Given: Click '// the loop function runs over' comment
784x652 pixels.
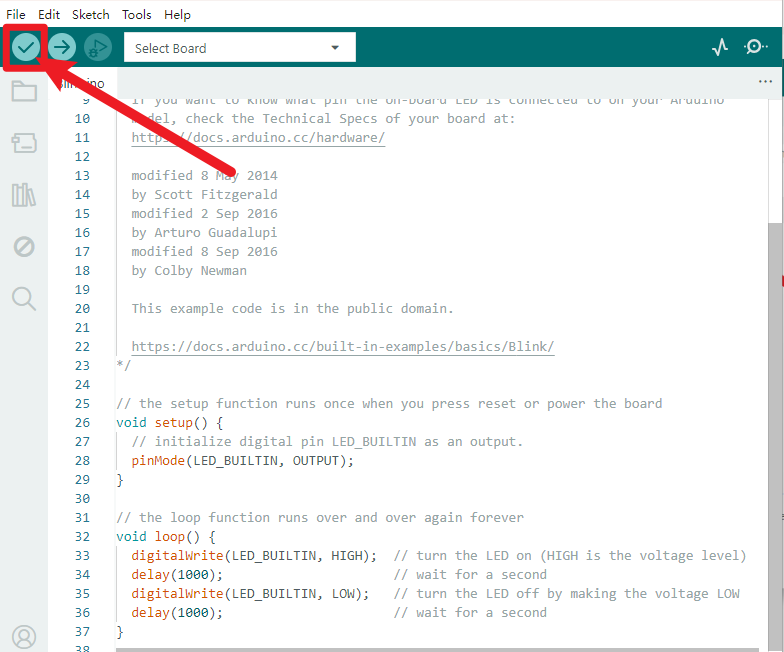Looking at the screenshot, I should (x=320, y=518).
